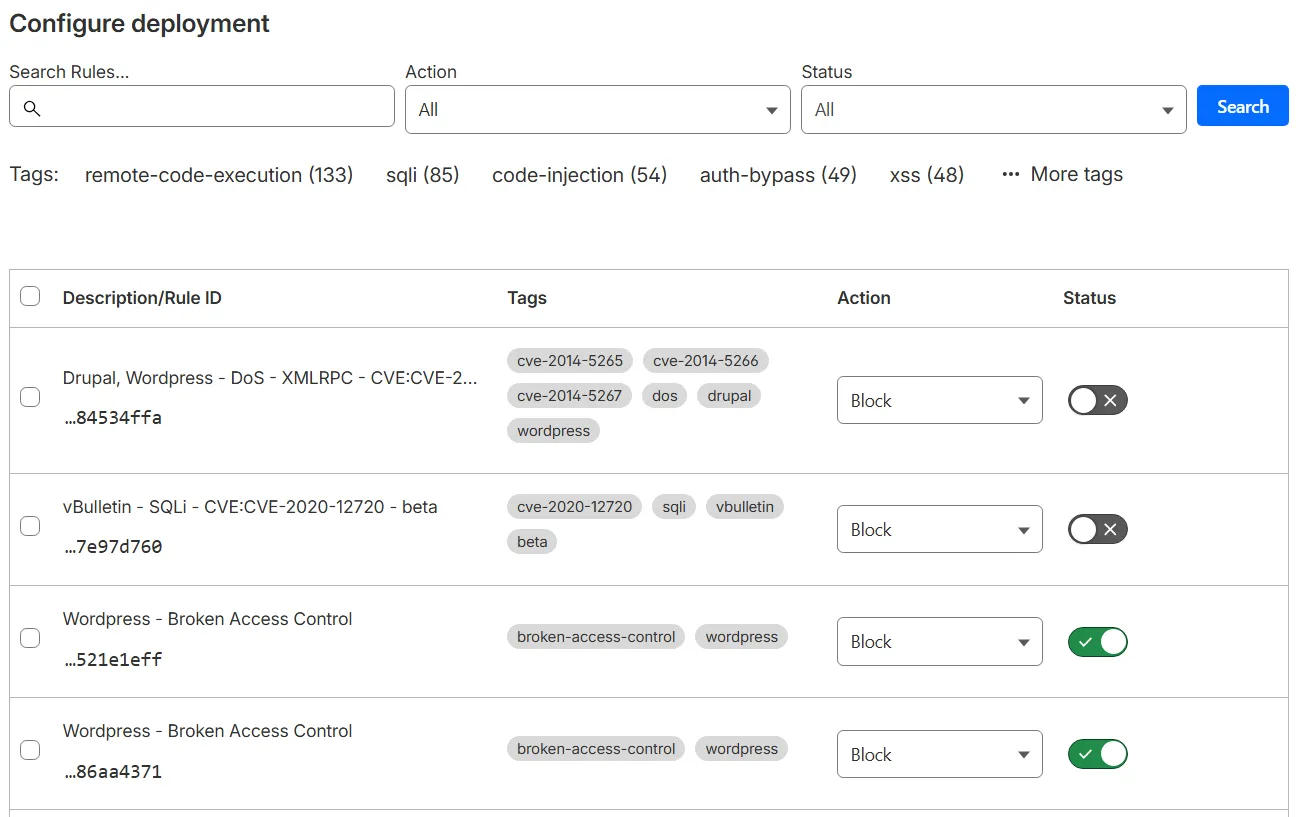
Task: Select the checkbox beside rule 521e1eff
Action: tap(30, 637)
